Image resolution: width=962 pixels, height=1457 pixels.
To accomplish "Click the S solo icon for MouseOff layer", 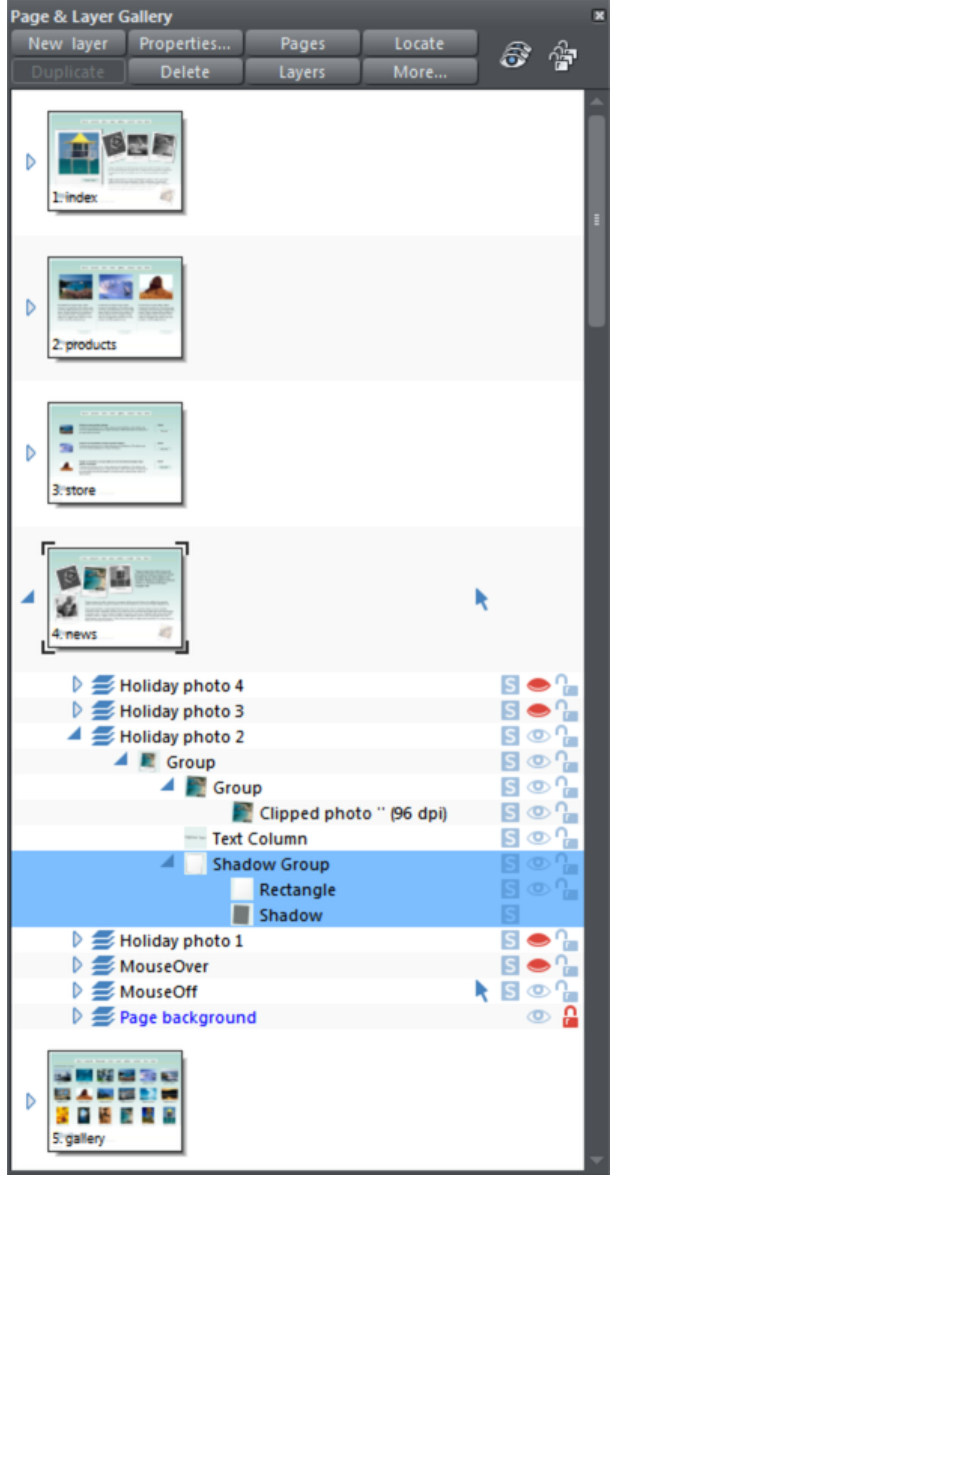I will tap(510, 991).
